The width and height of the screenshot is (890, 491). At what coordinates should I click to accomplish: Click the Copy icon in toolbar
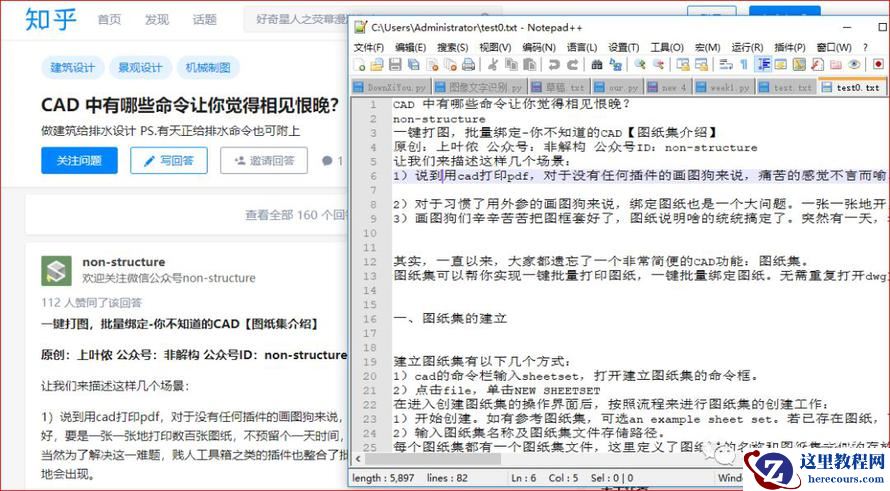coord(511,65)
